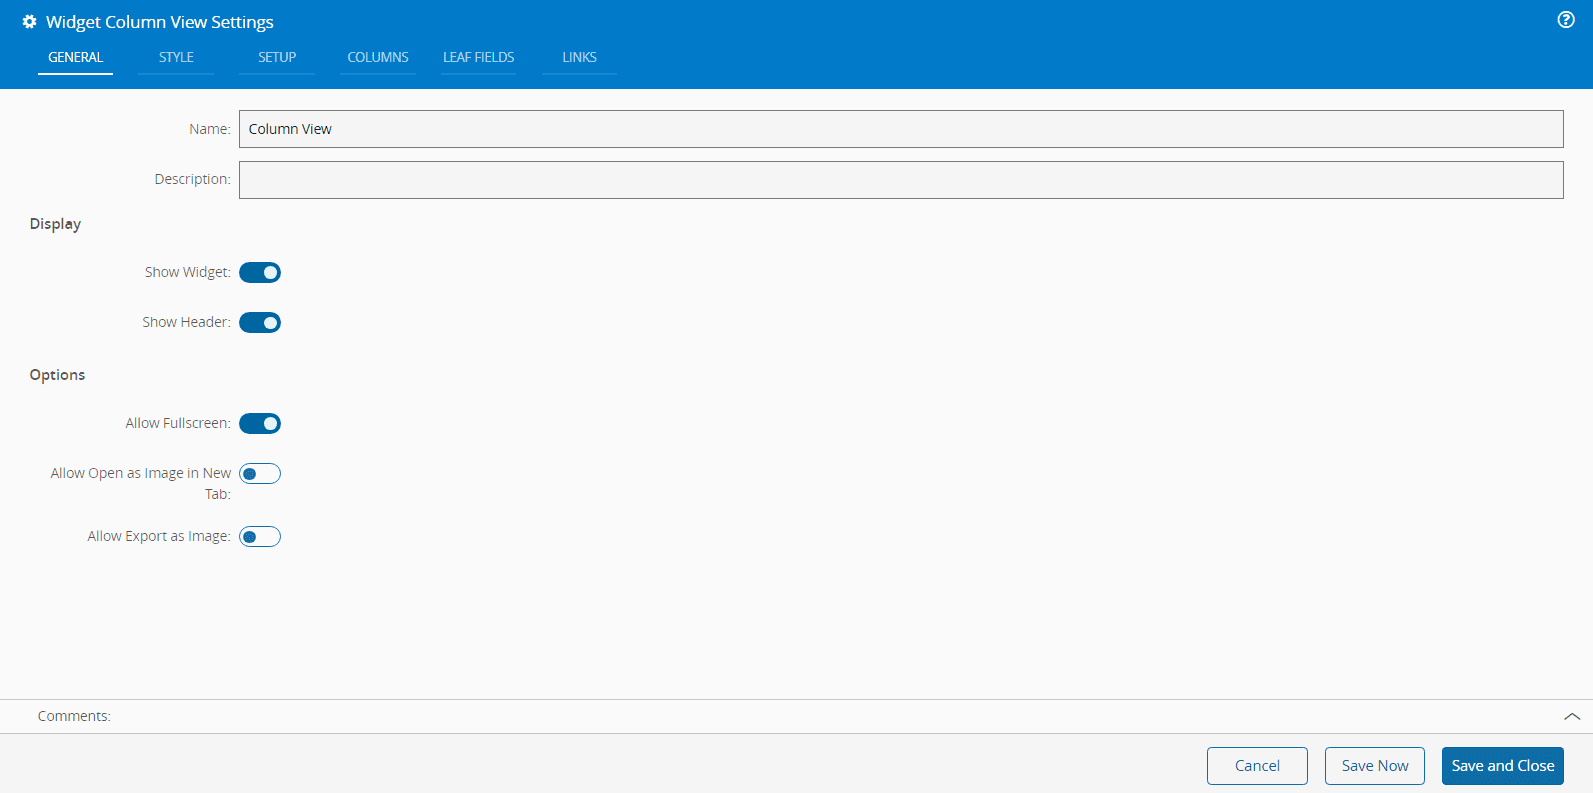Open the COLUMNS tab

click(x=378, y=57)
